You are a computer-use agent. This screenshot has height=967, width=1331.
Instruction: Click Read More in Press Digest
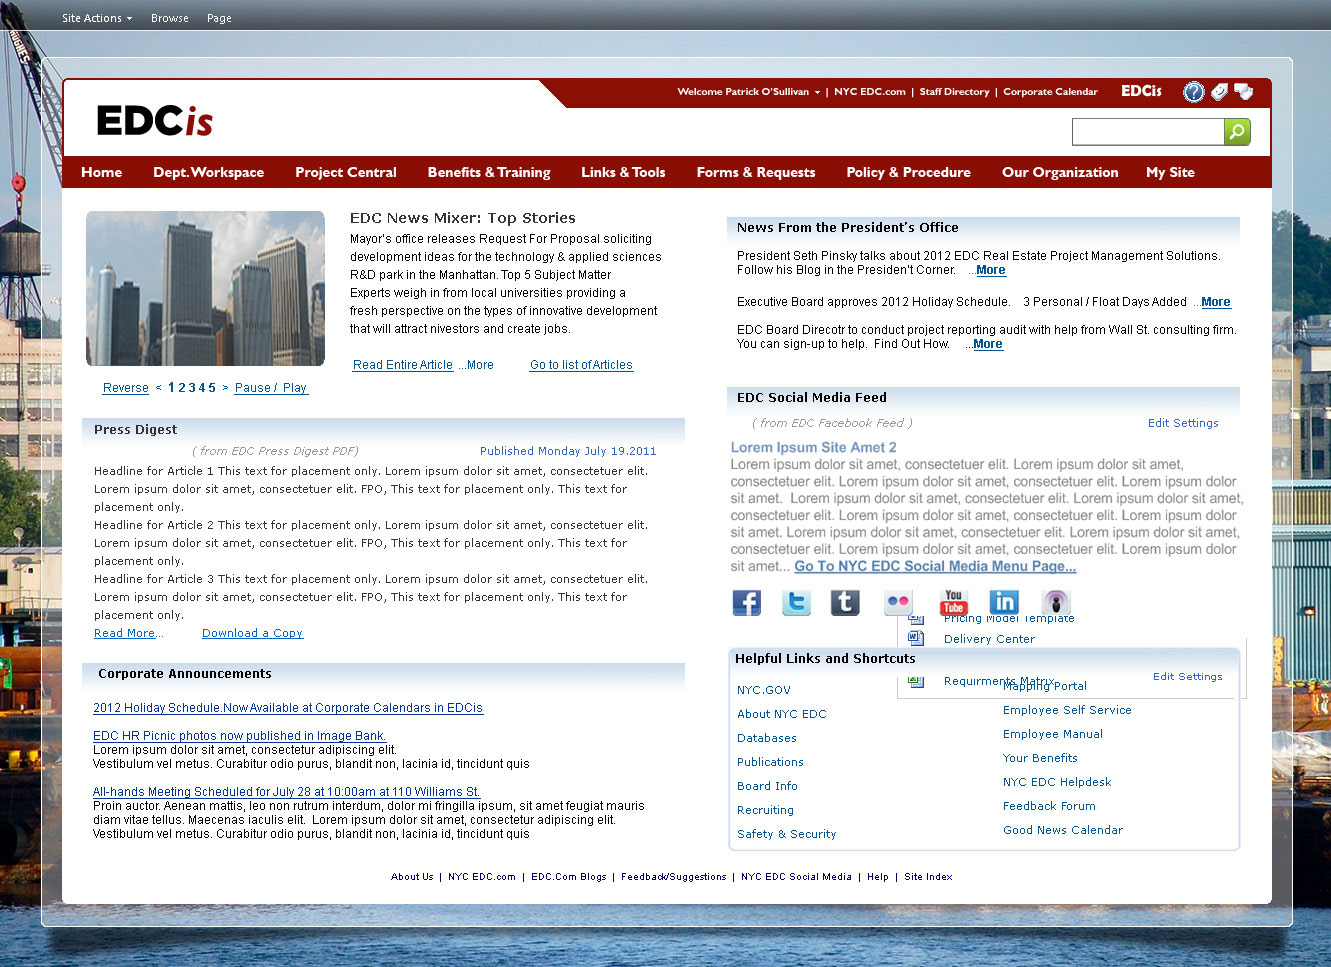point(125,633)
